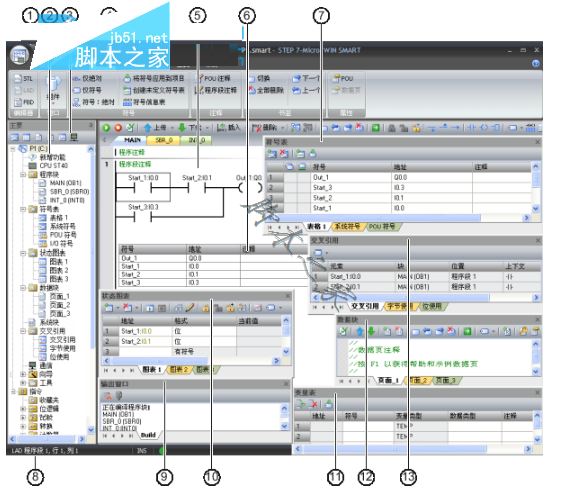Open the Download dropdown arrow

coord(207,128)
